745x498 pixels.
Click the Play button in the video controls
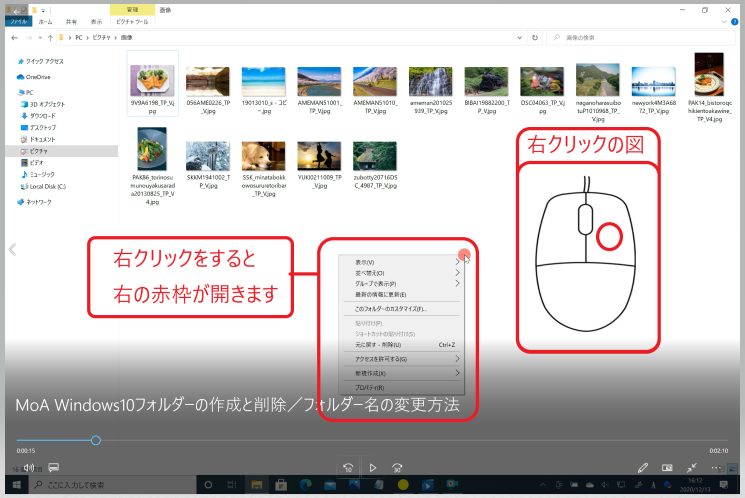click(x=372, y=467)
